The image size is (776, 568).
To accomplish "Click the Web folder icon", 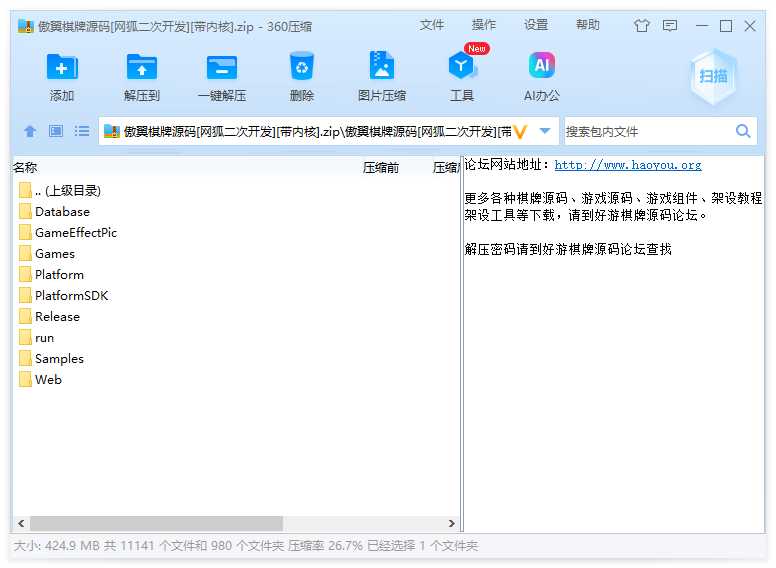I will coord(25,379).
